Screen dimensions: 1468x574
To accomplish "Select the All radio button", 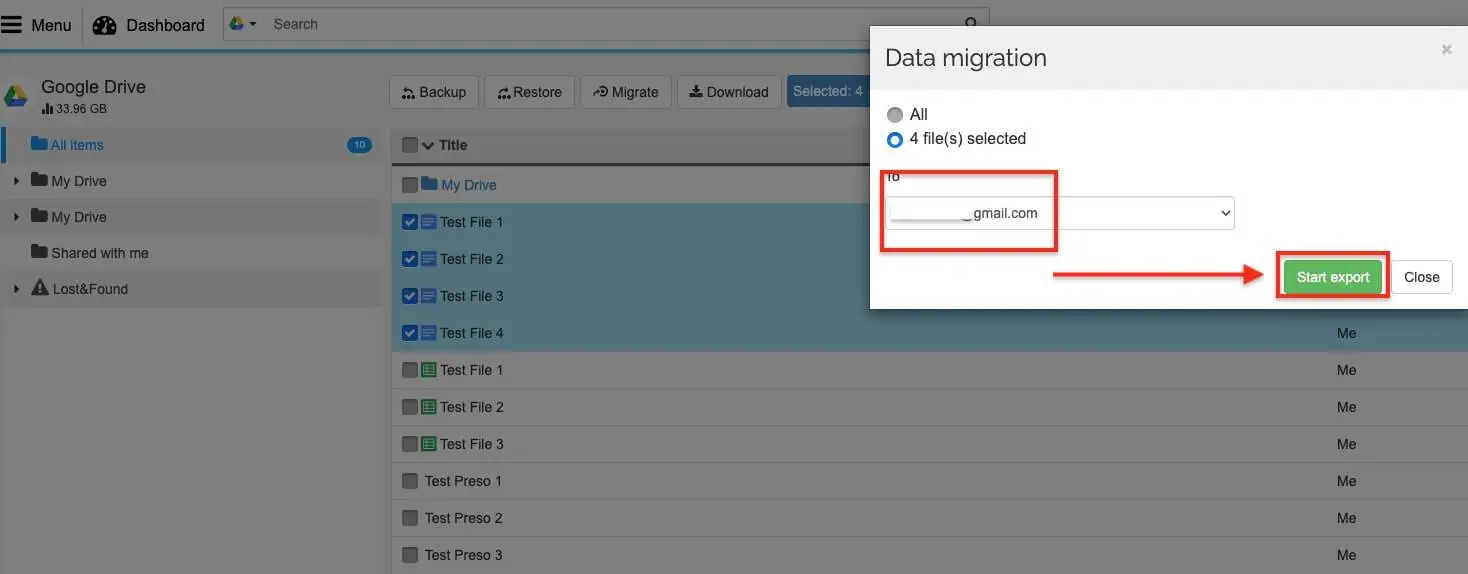I will point(895,115).
